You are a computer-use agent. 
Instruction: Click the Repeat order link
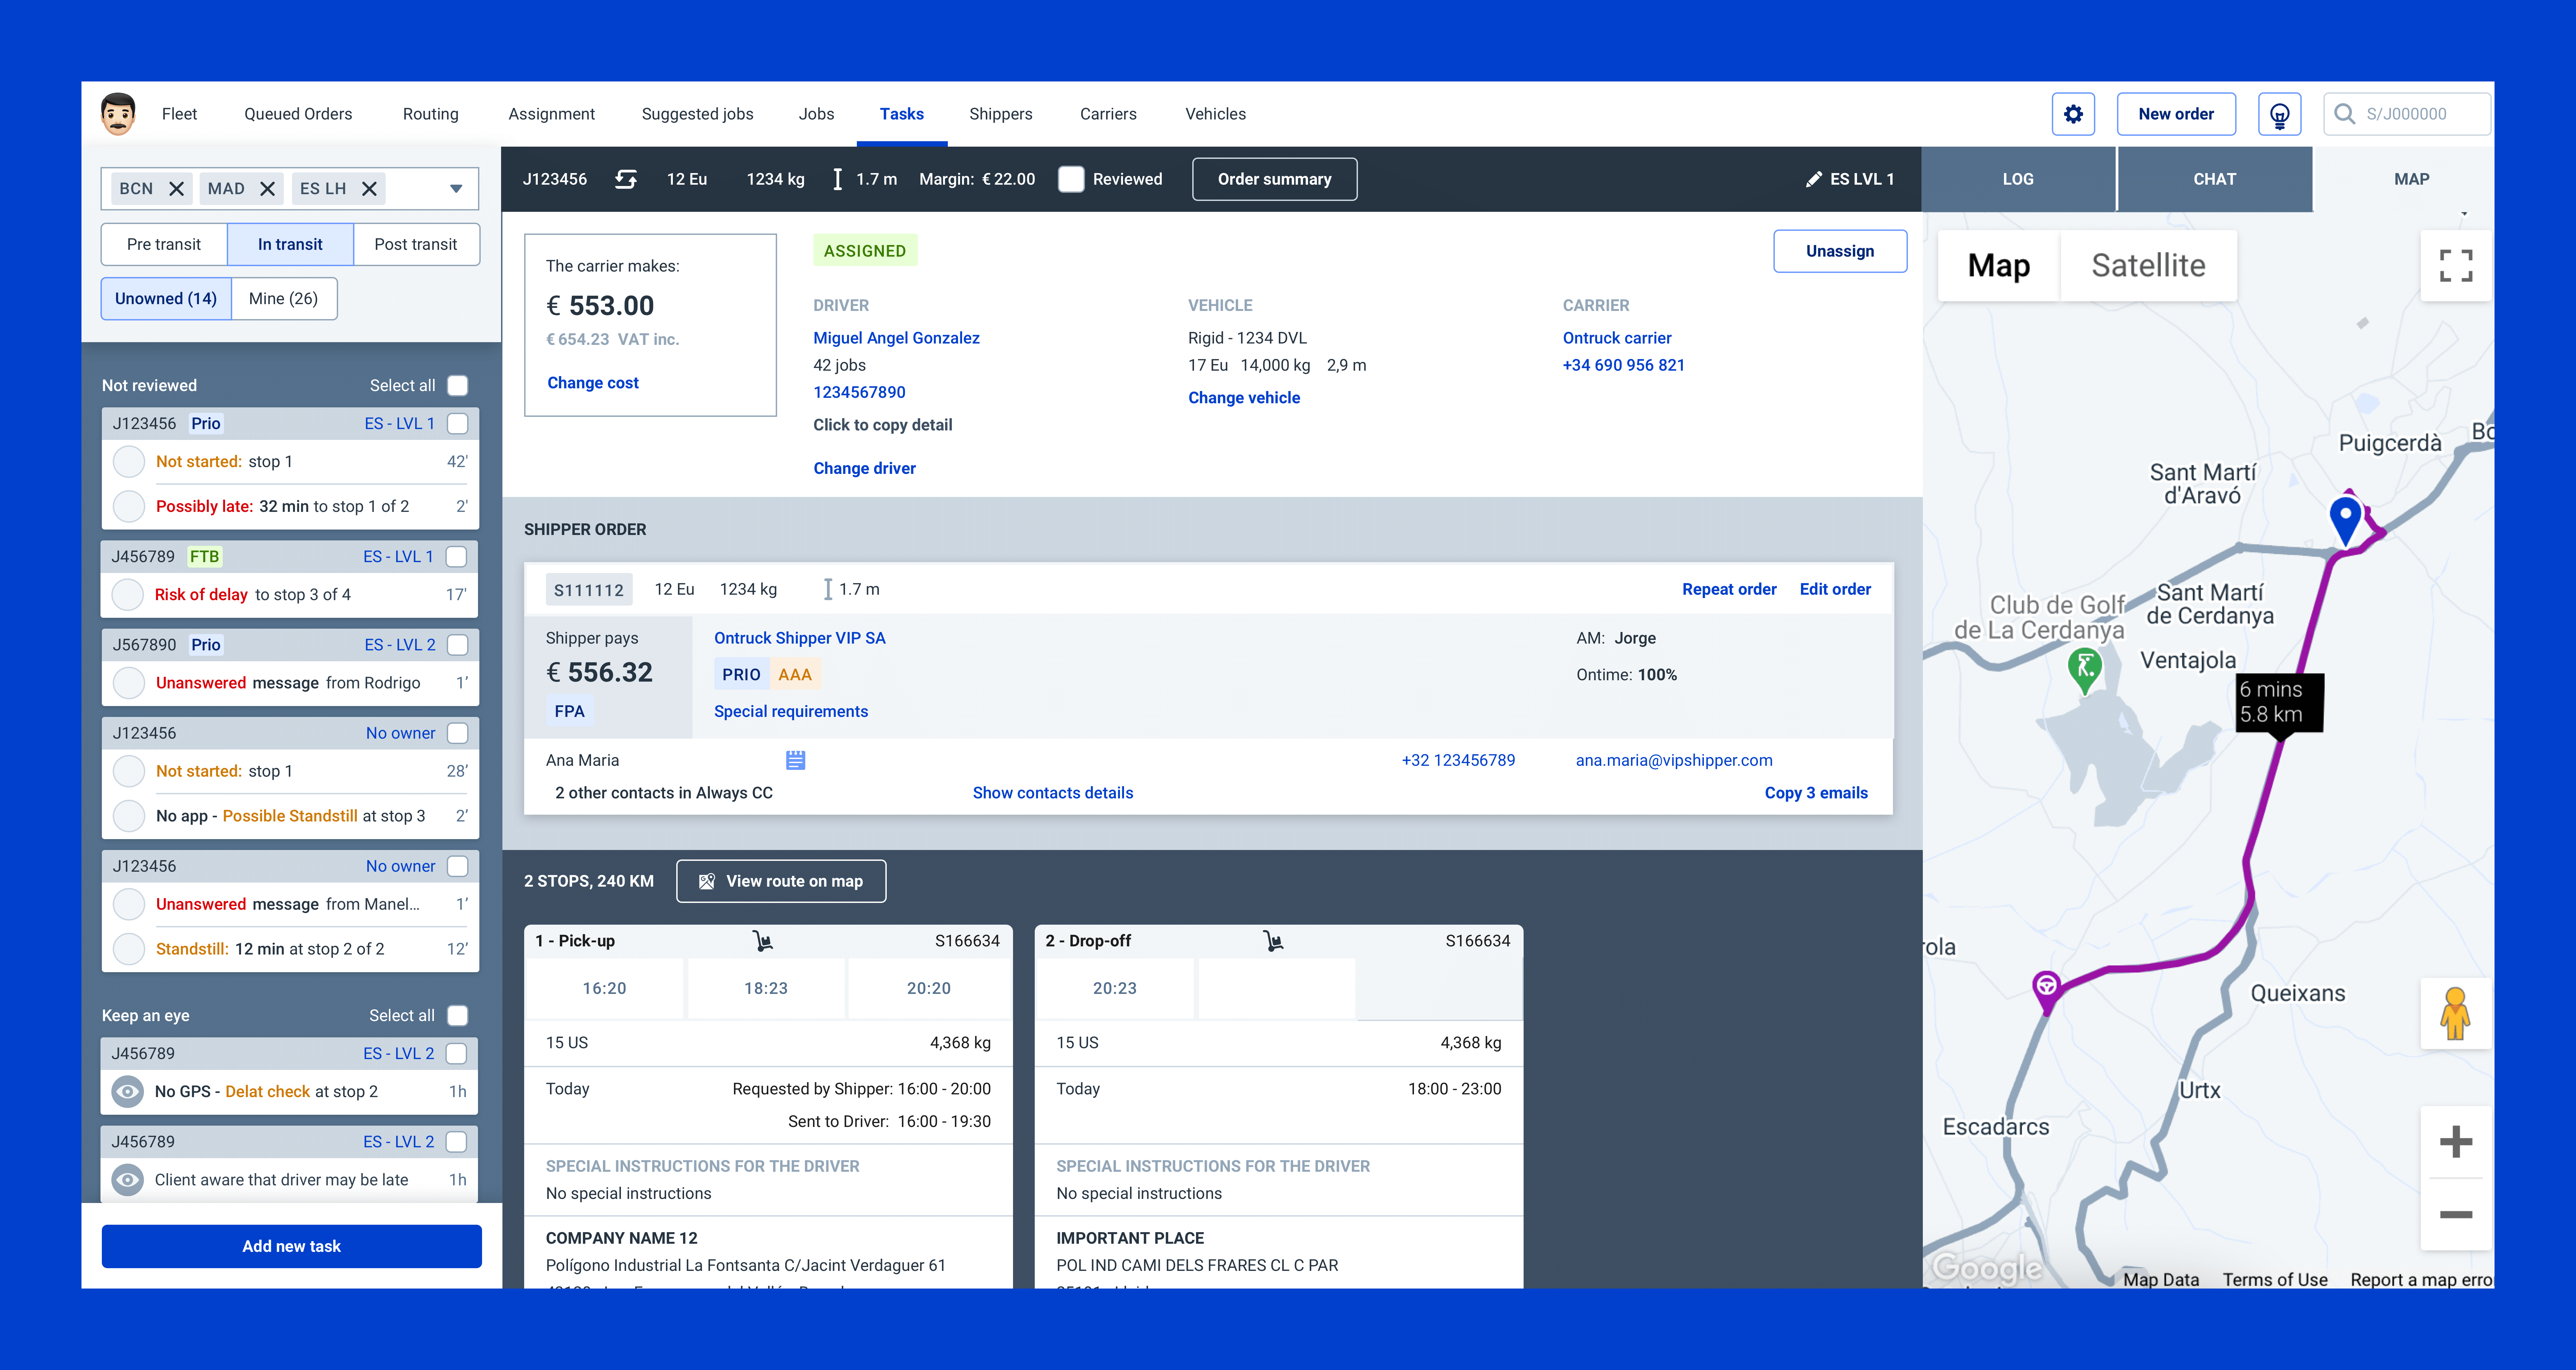point(1729,590)
